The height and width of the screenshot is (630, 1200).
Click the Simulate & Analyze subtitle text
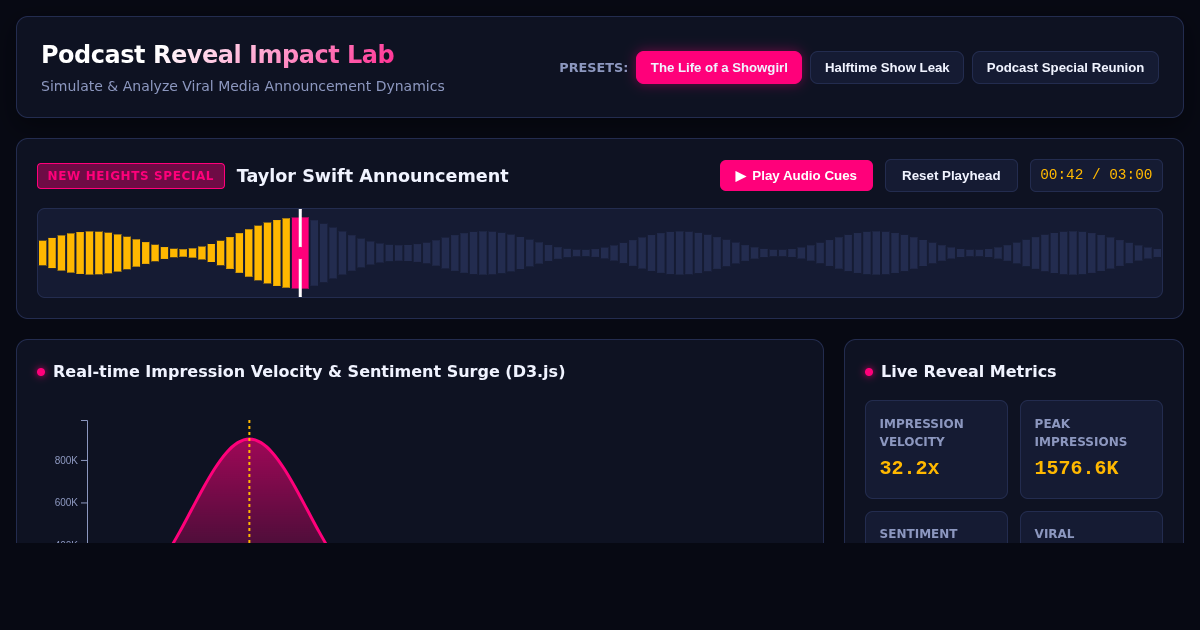[x=243, y=86]
